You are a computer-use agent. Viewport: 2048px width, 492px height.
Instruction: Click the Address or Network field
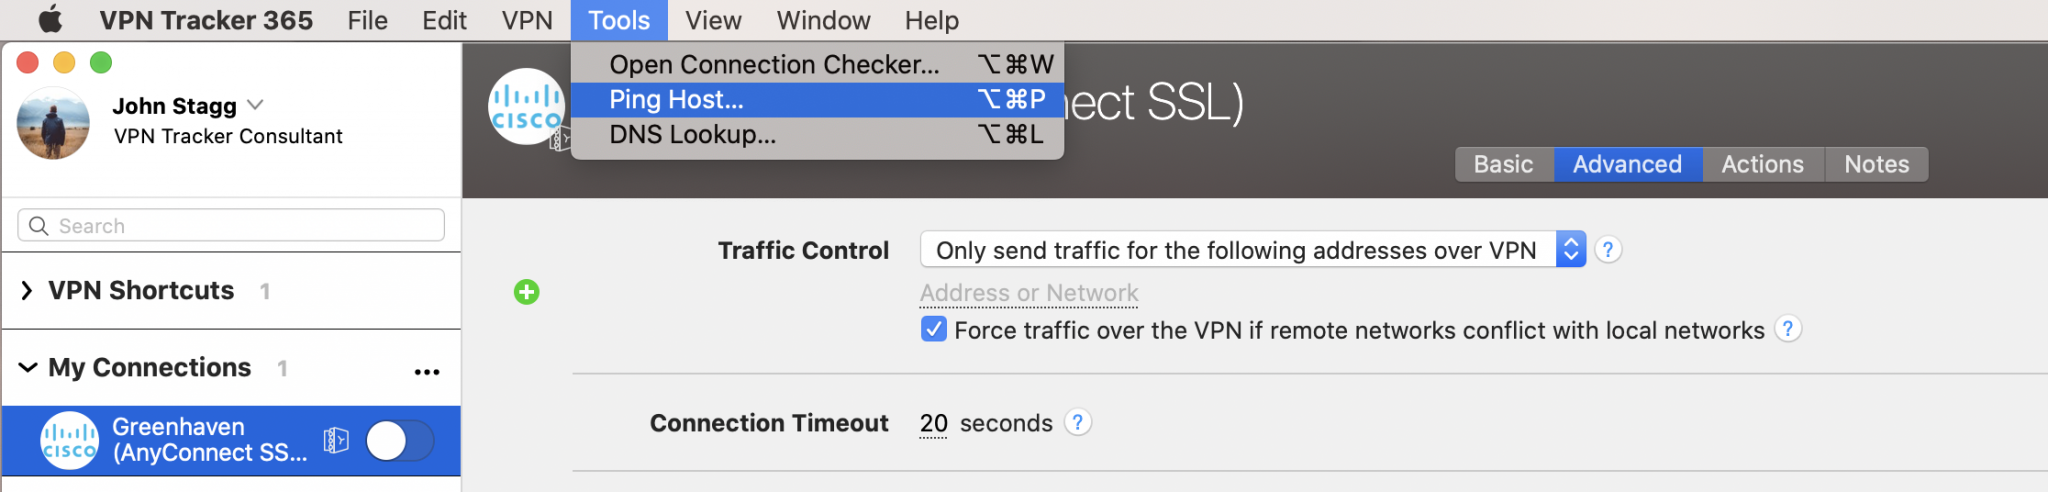(x=1029, y=293)
